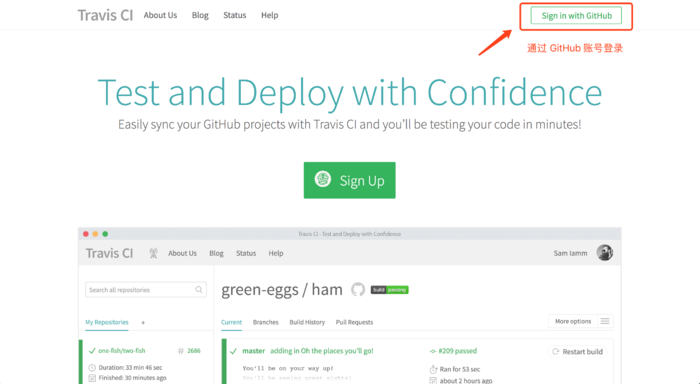Open Blog in the top navigation

point(200,15)
